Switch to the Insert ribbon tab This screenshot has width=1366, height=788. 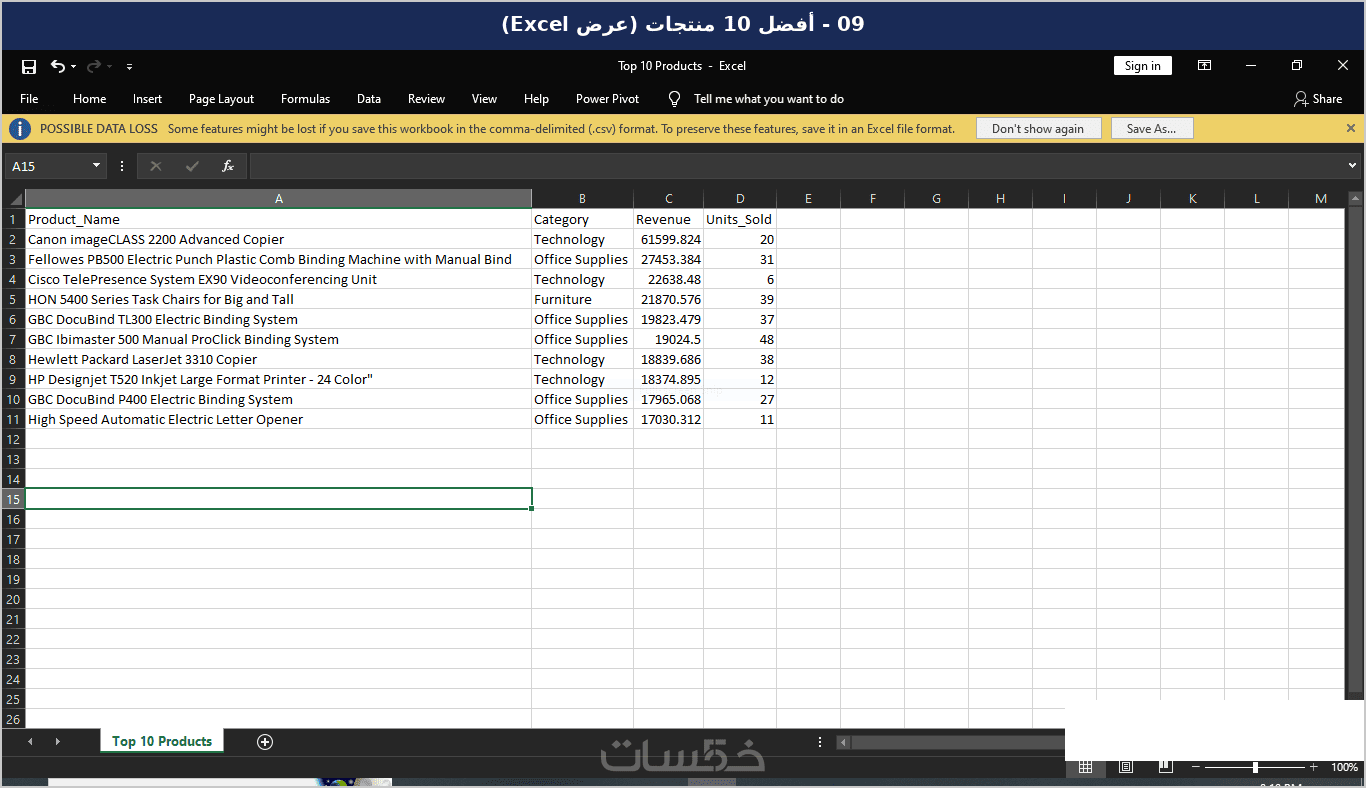tap(147, 99)
